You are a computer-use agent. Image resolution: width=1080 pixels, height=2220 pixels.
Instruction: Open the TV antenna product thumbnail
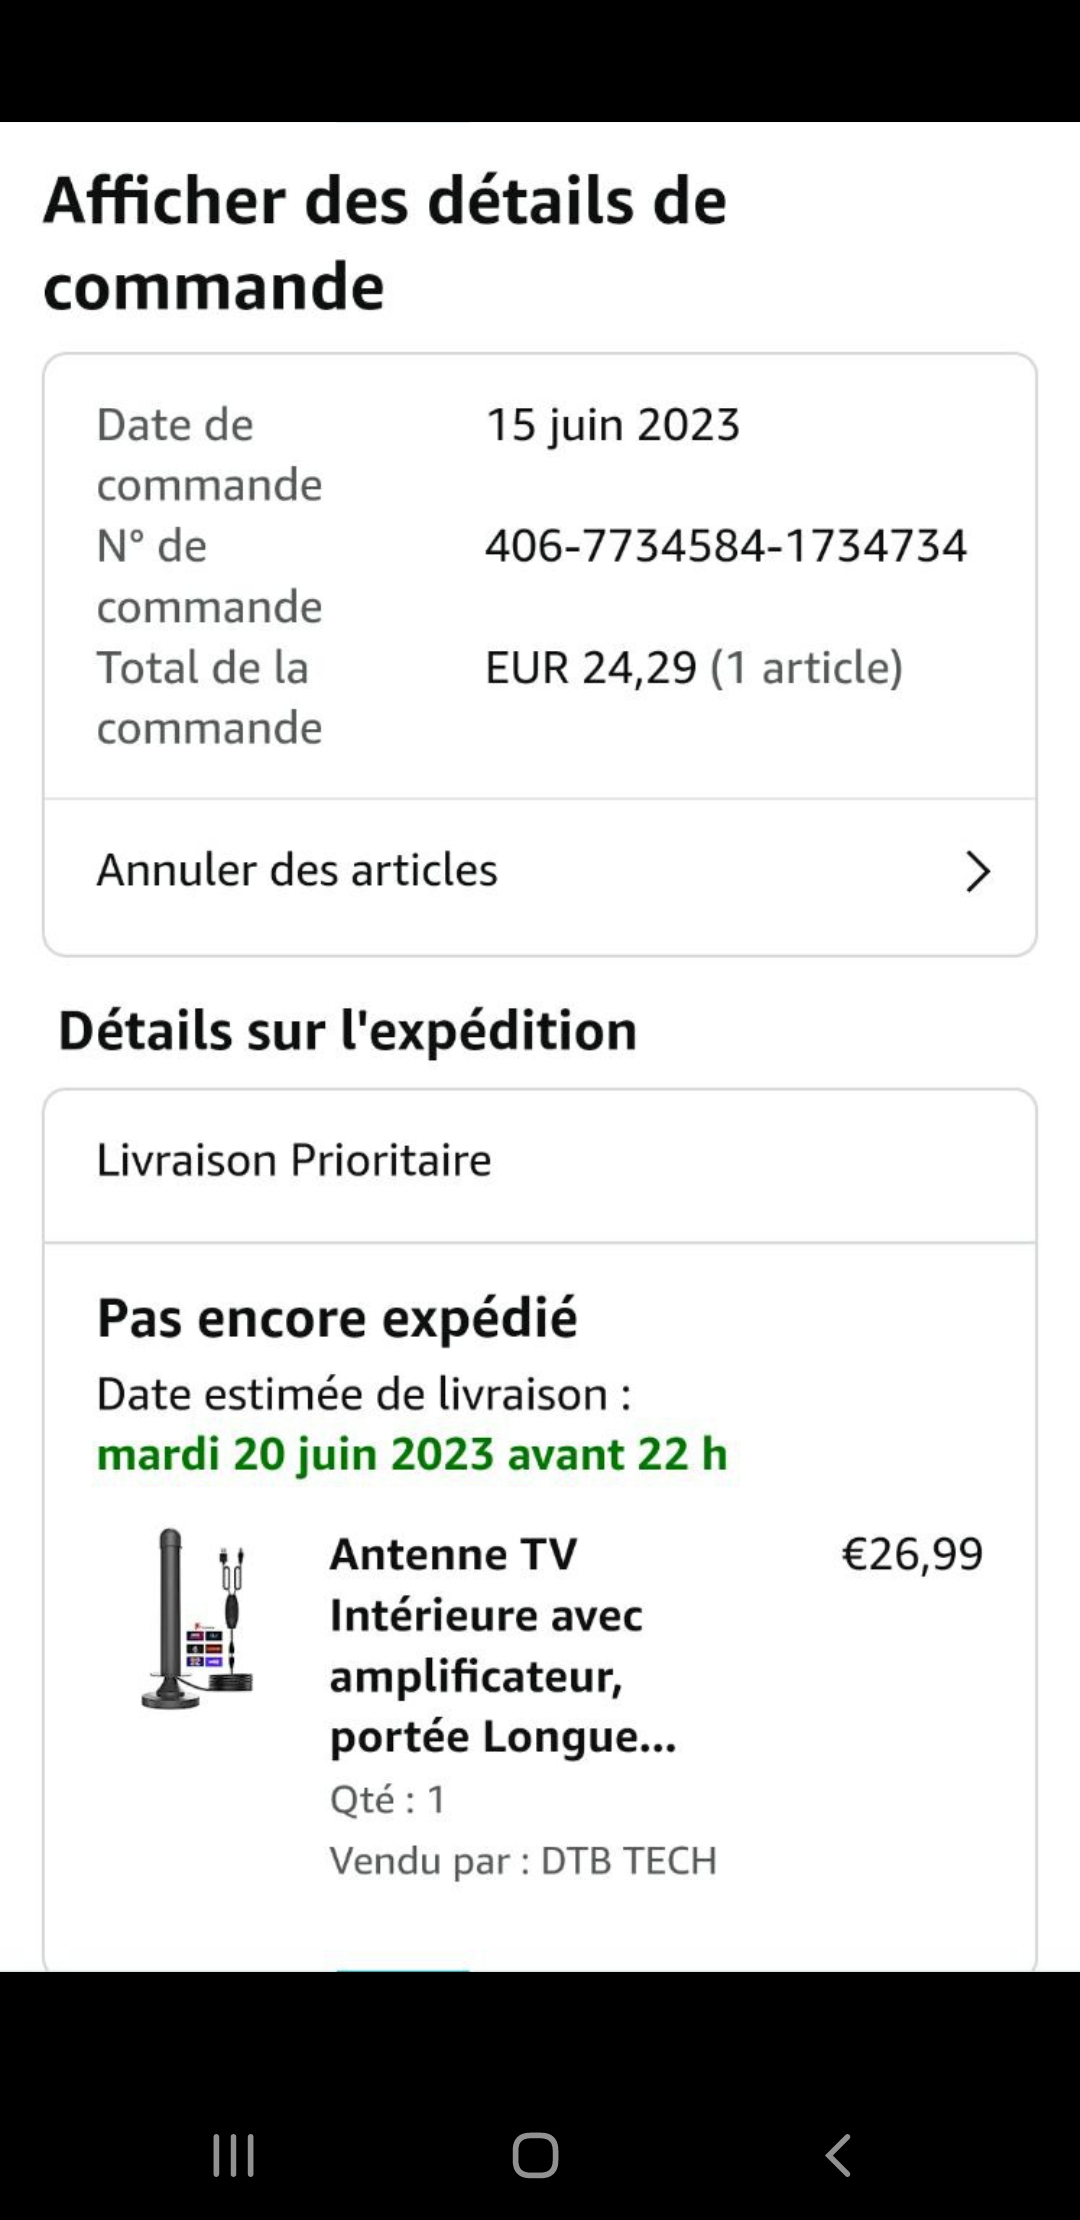pyautogui.click(x=197, y=1618)
